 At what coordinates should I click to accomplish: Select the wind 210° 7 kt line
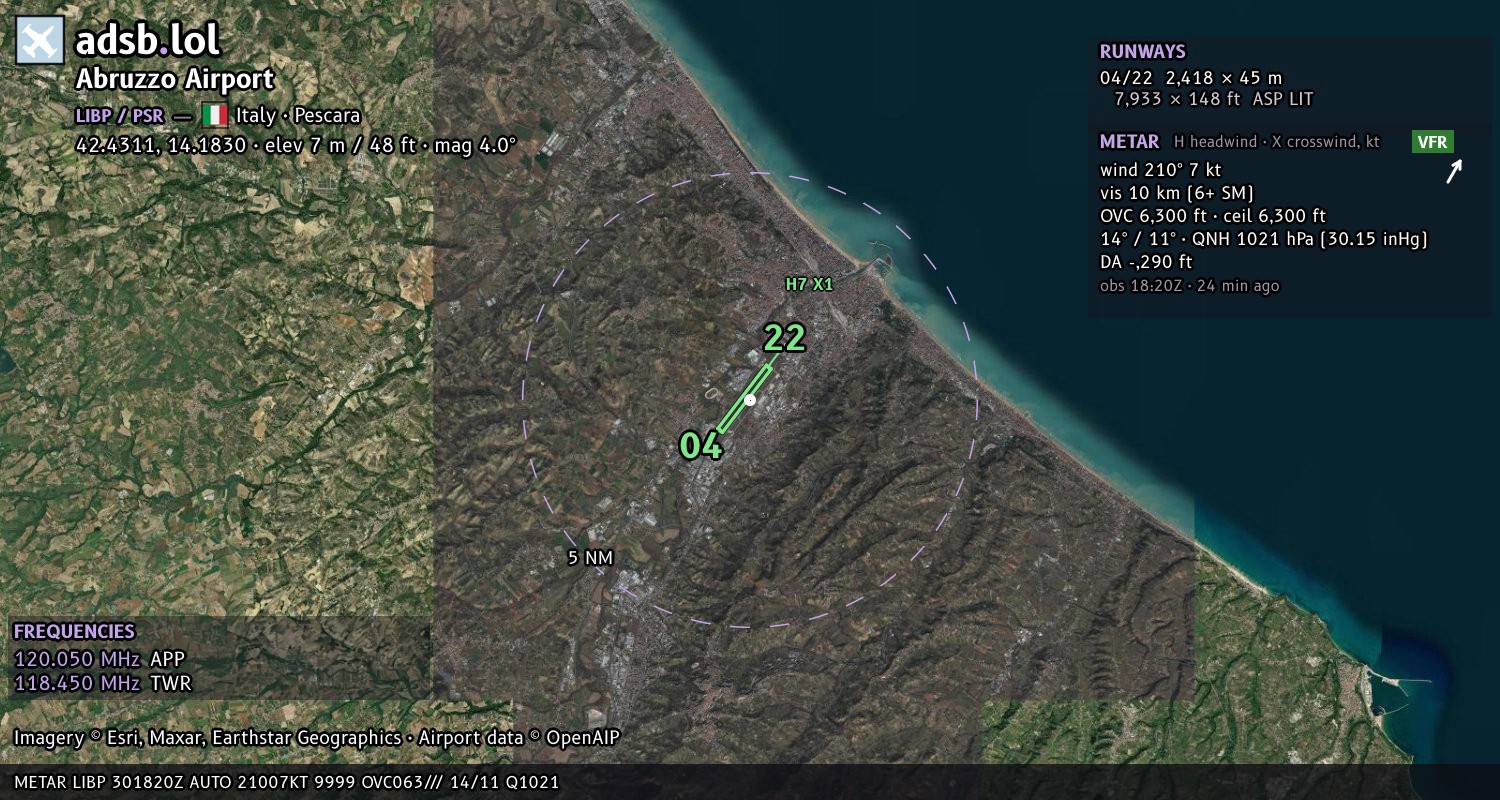[1161, 170]
